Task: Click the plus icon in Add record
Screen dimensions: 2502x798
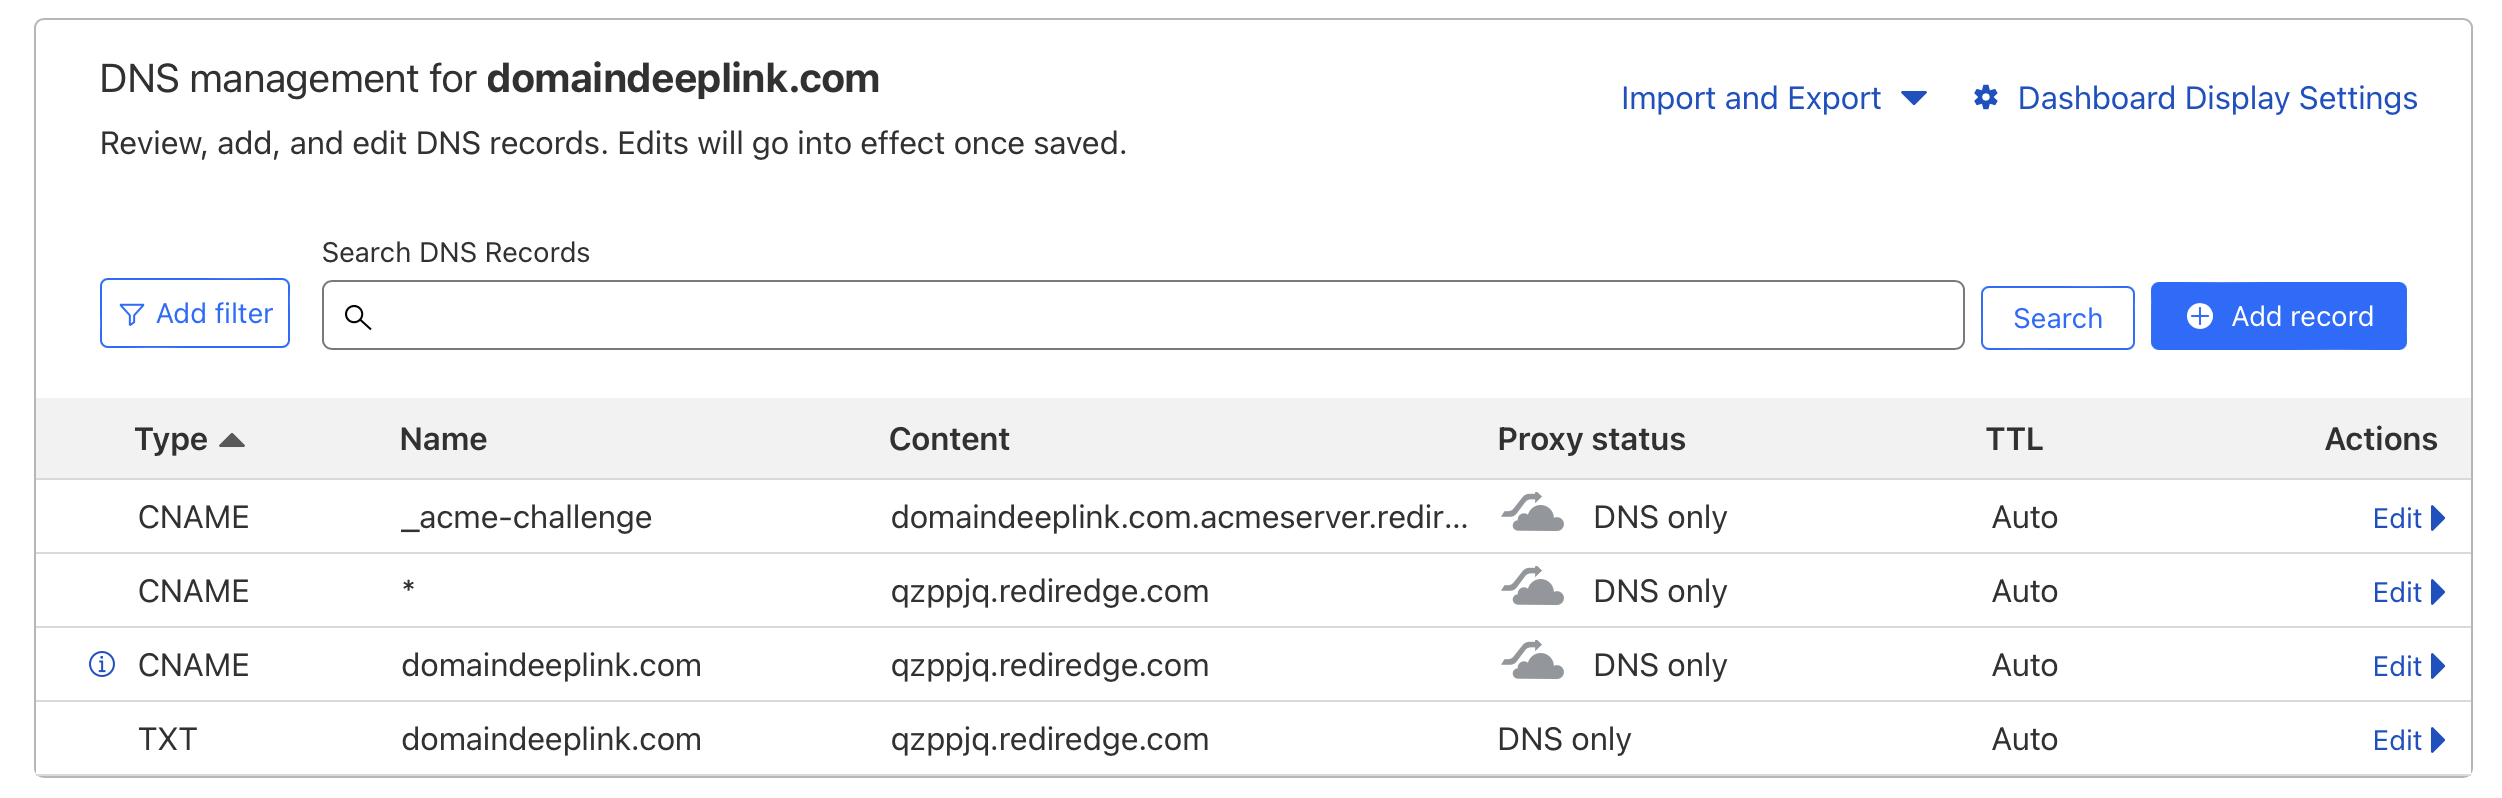Action: pyautogui.click(x=2200, y=316)
